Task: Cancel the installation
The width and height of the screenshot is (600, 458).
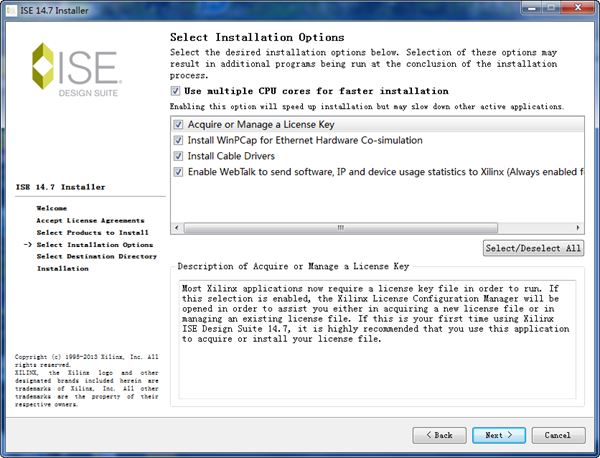Action: tap(558, 435)
